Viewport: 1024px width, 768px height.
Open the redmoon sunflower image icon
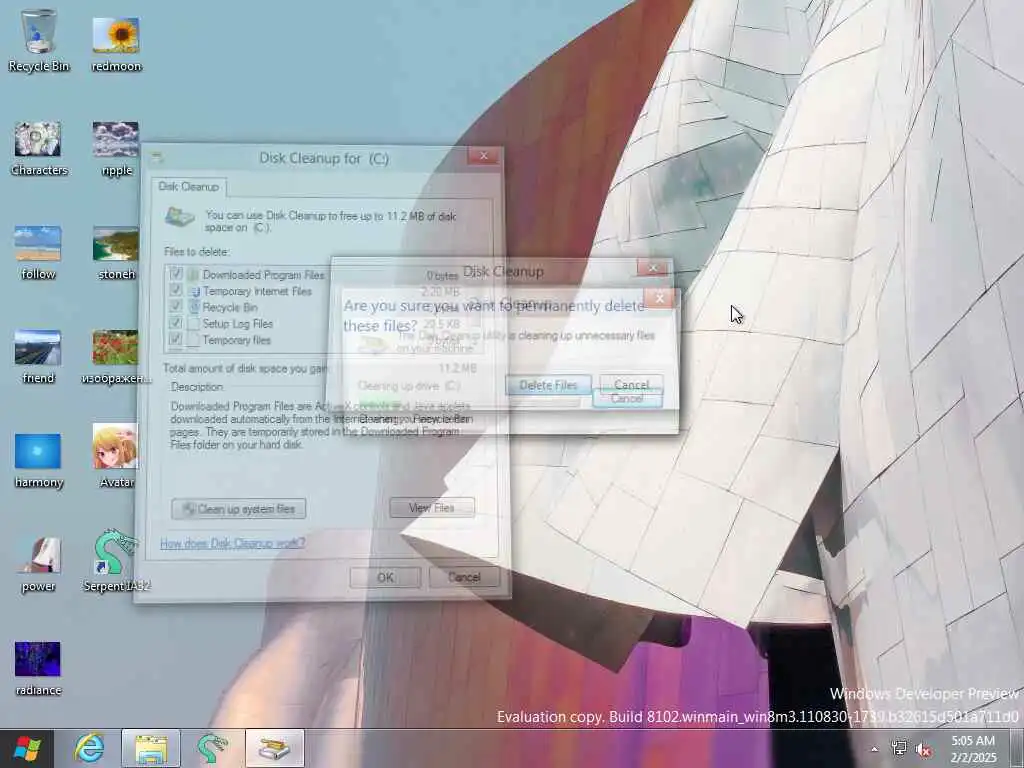pyautogui.click(x=116, y=42)
